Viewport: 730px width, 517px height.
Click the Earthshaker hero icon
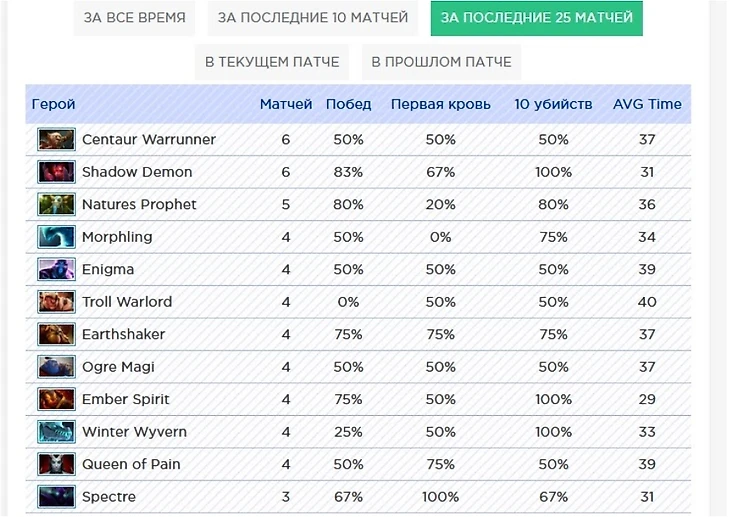[56, 335]
